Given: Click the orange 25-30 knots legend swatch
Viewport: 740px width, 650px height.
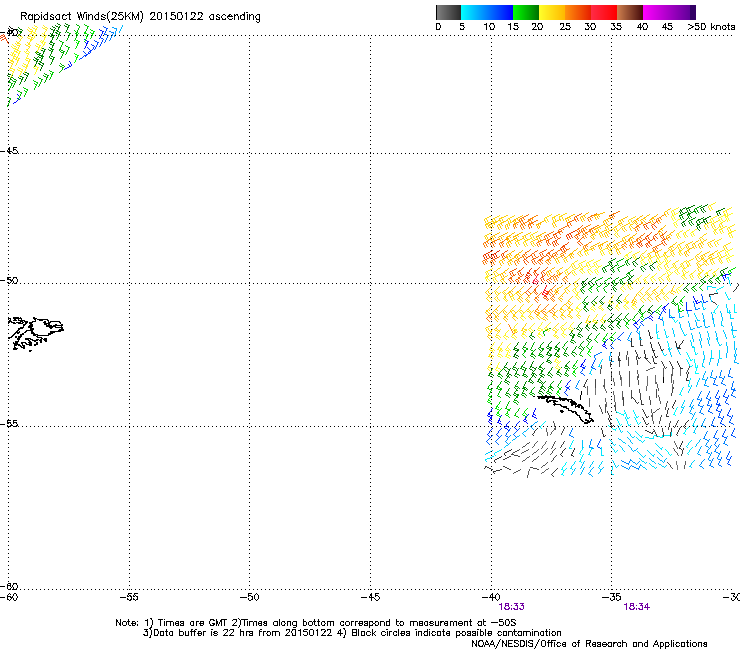Looking at the screenshot, I should 578,12.
